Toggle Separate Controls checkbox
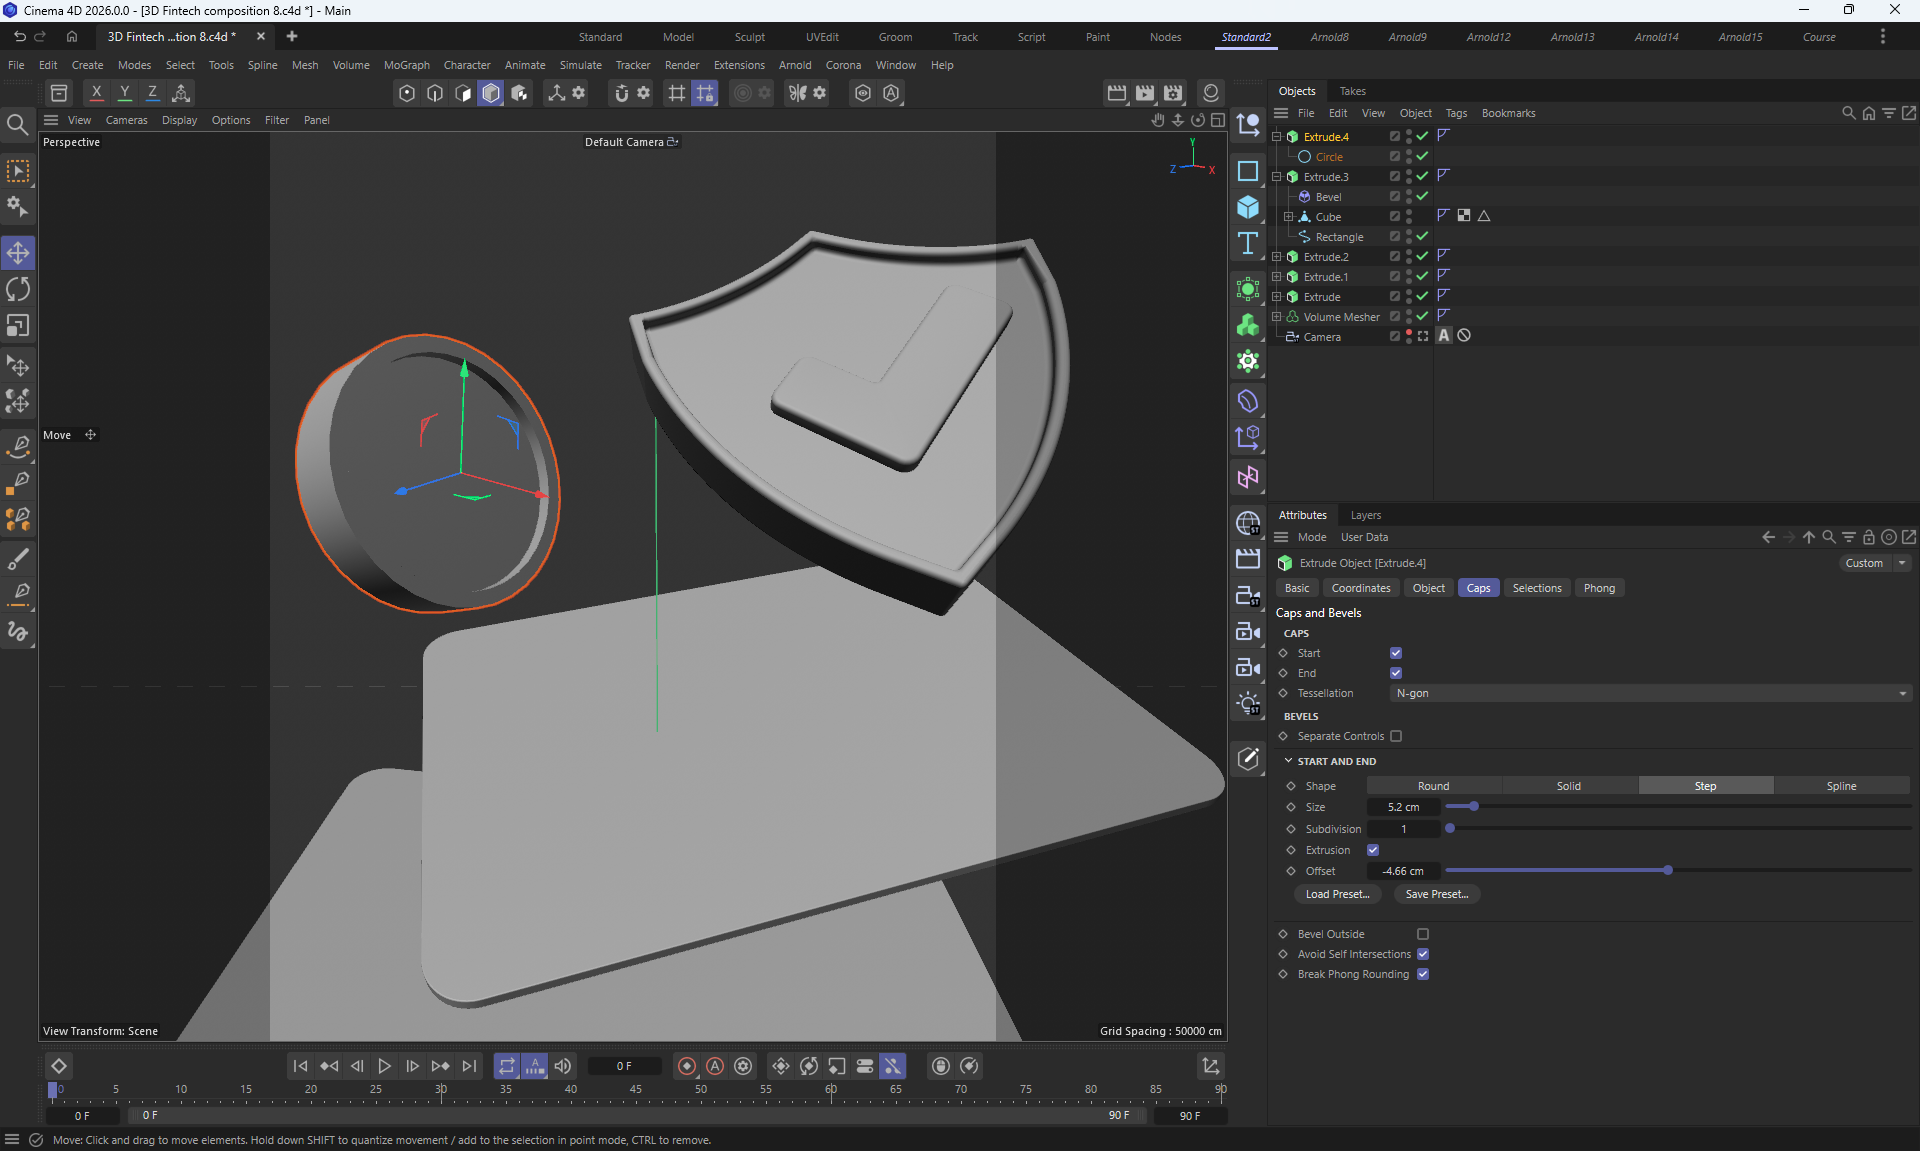The height and width of the screenshot is (1151, 1920). [x=1395, y=736]
